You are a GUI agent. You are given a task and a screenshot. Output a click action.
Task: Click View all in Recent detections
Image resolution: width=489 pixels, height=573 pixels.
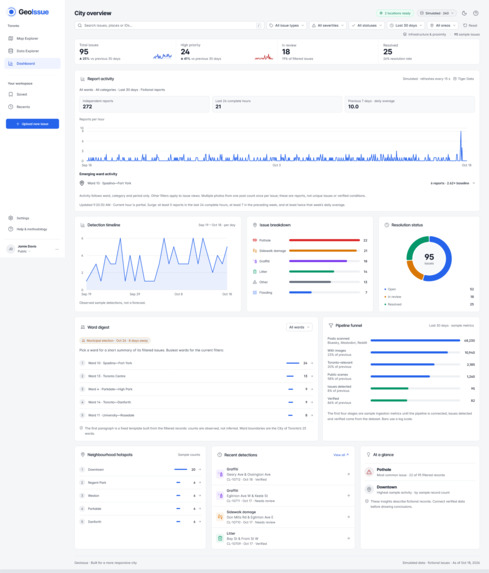(x=341, y=455)
